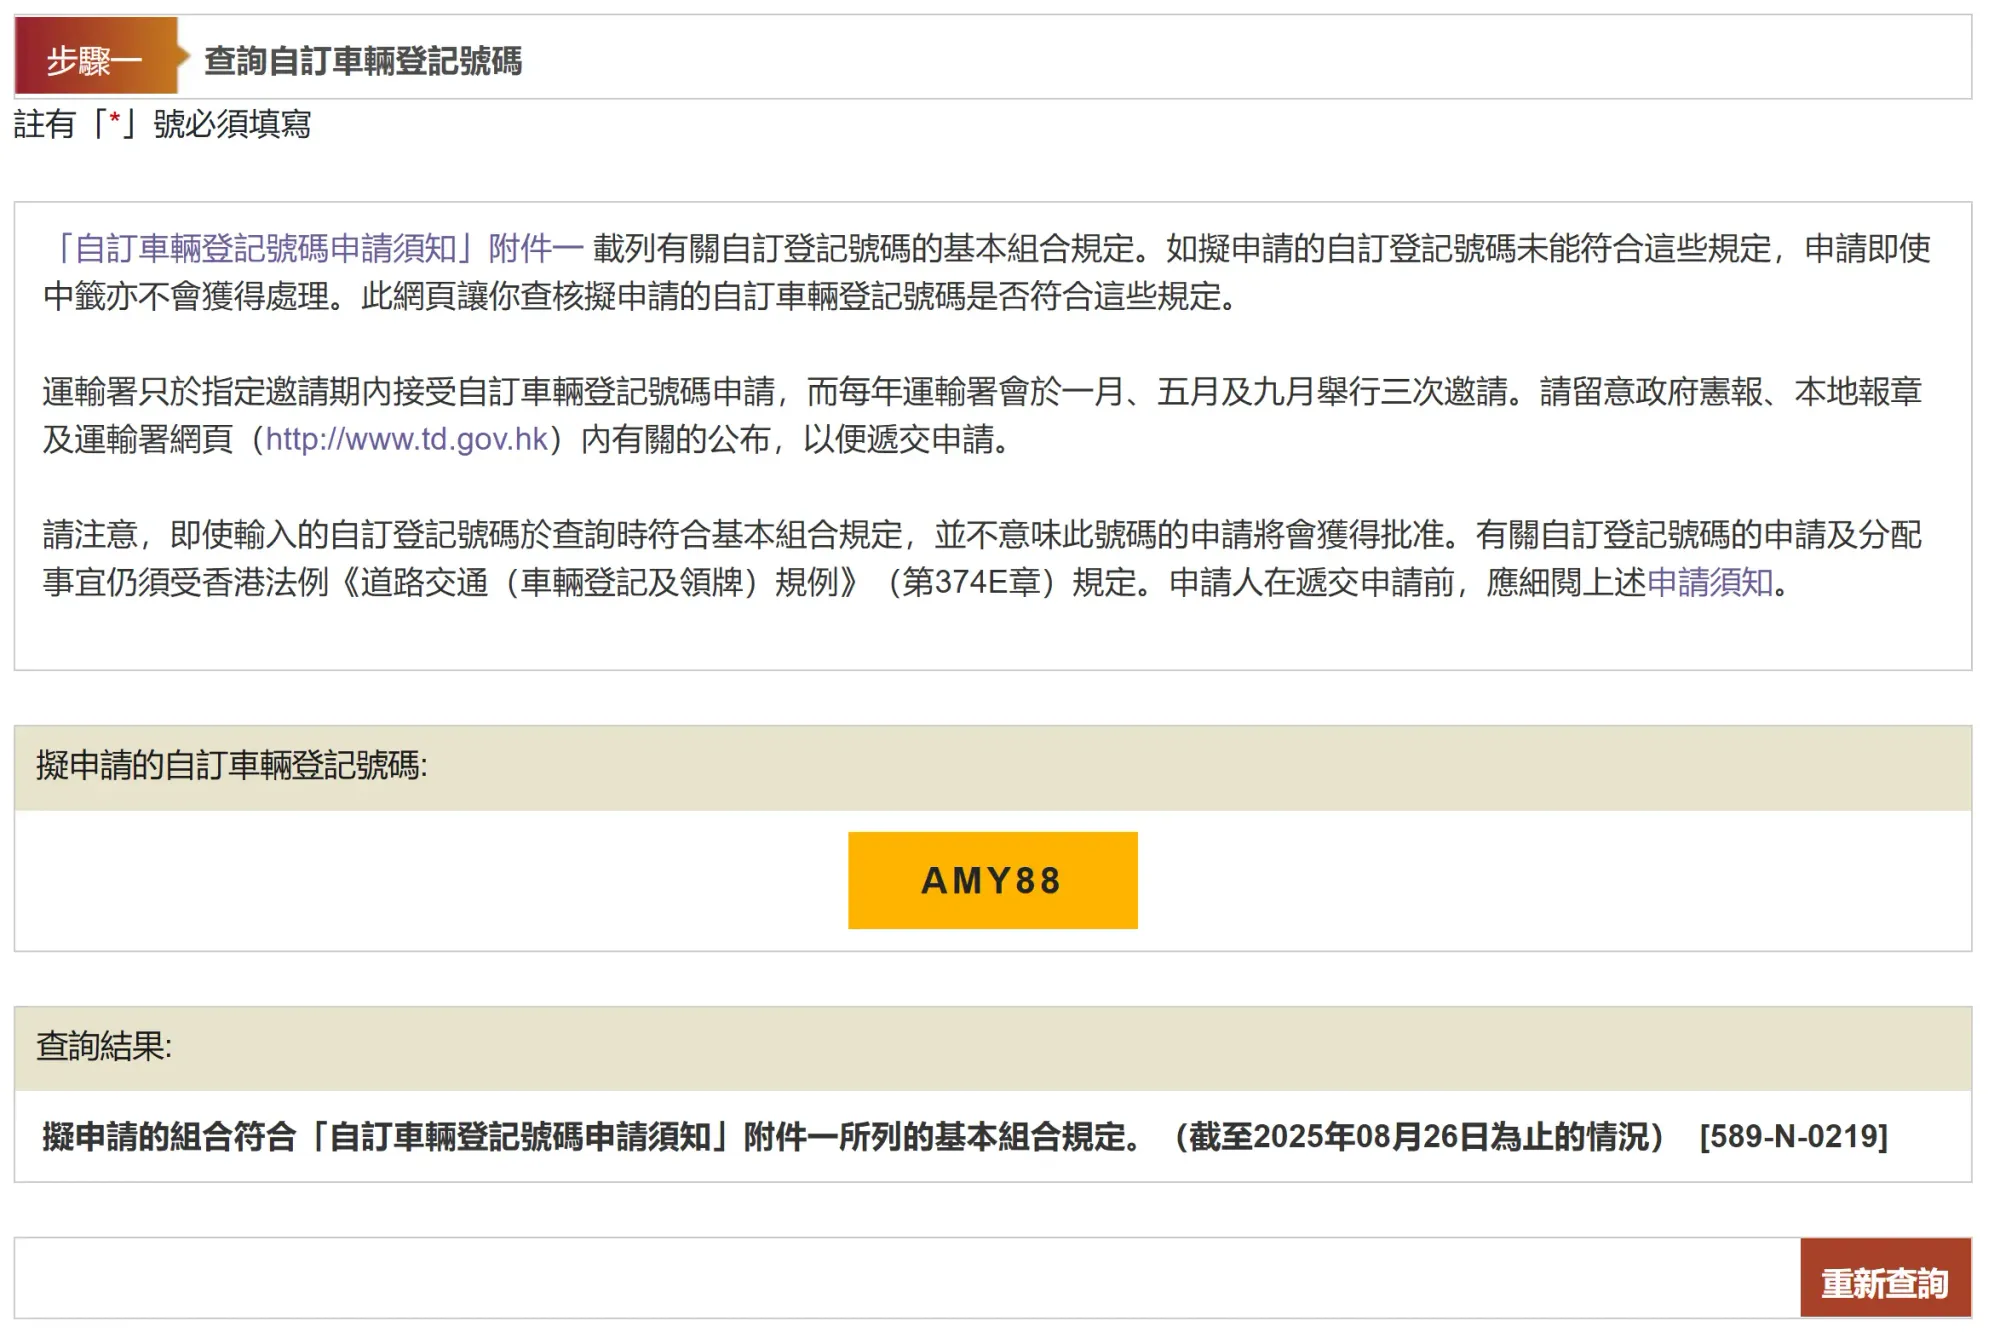2000x1338 pixels.
Task: Click the red asterisk in required note
Action: tap(115, 122)
